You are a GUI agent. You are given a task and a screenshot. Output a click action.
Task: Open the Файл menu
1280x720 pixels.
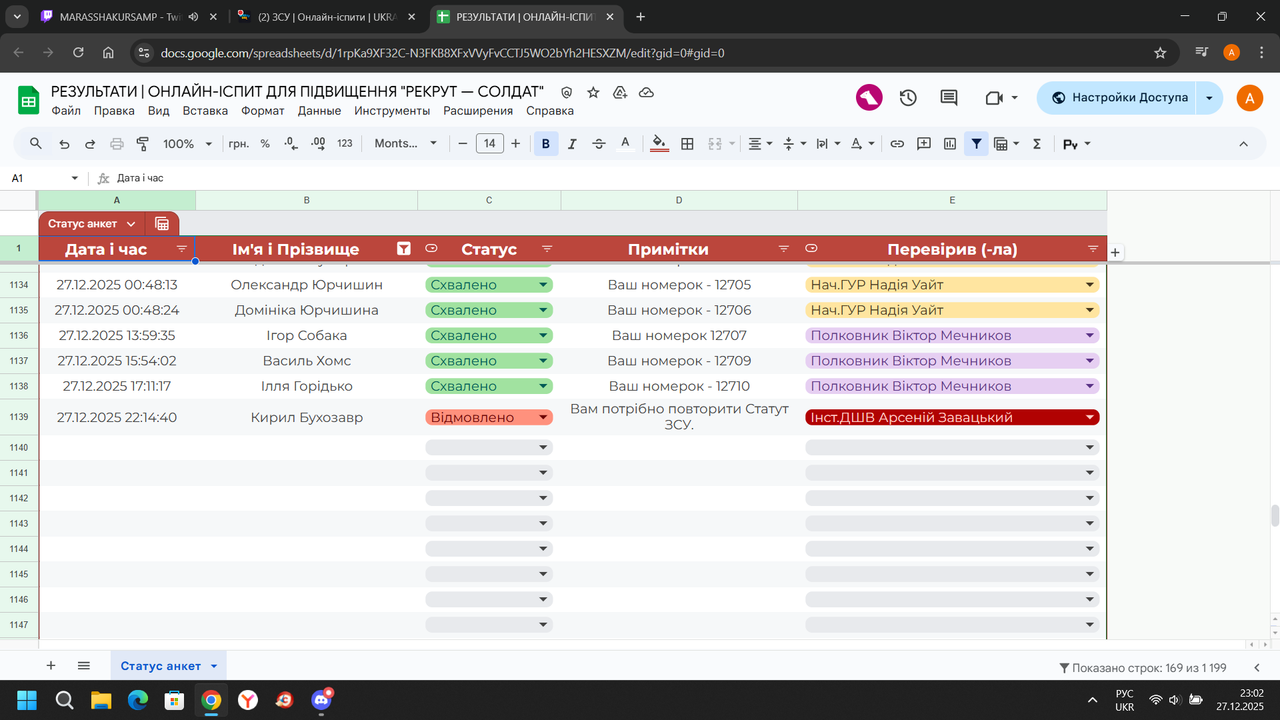point(66,111)
